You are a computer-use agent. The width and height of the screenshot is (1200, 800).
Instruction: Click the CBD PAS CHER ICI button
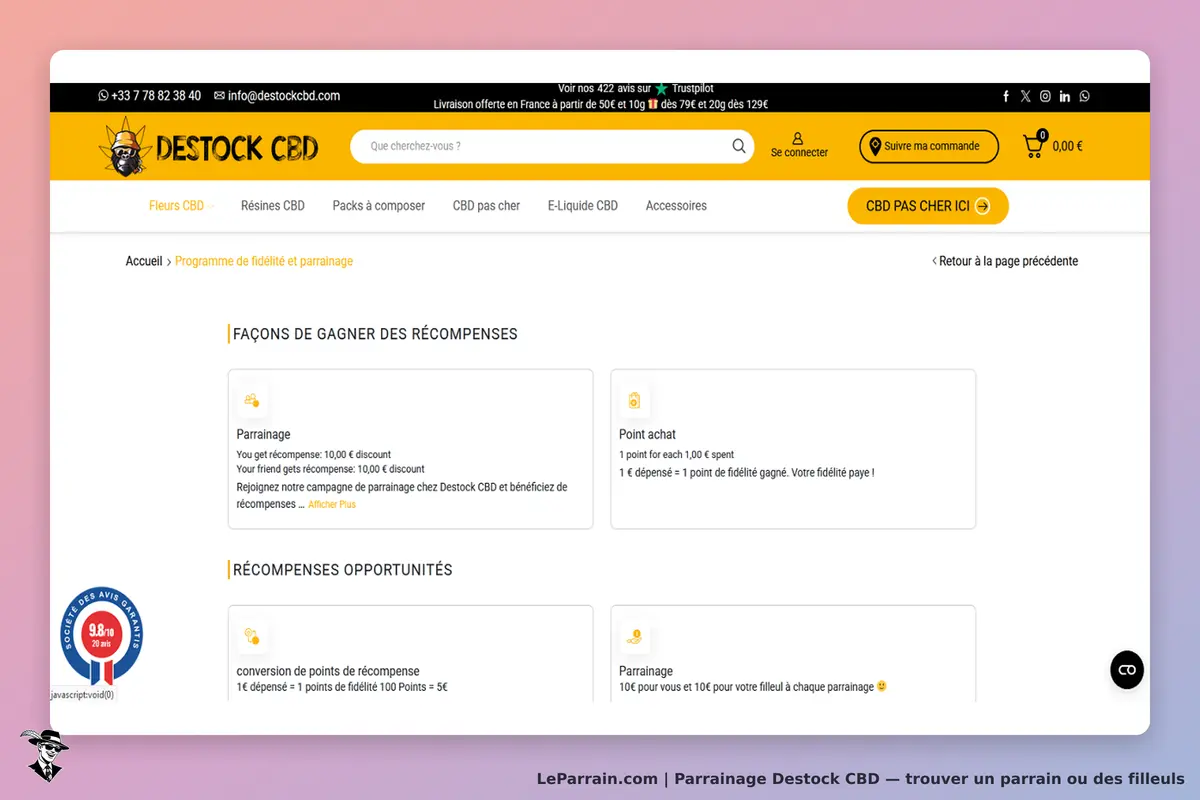click(928, 206)
